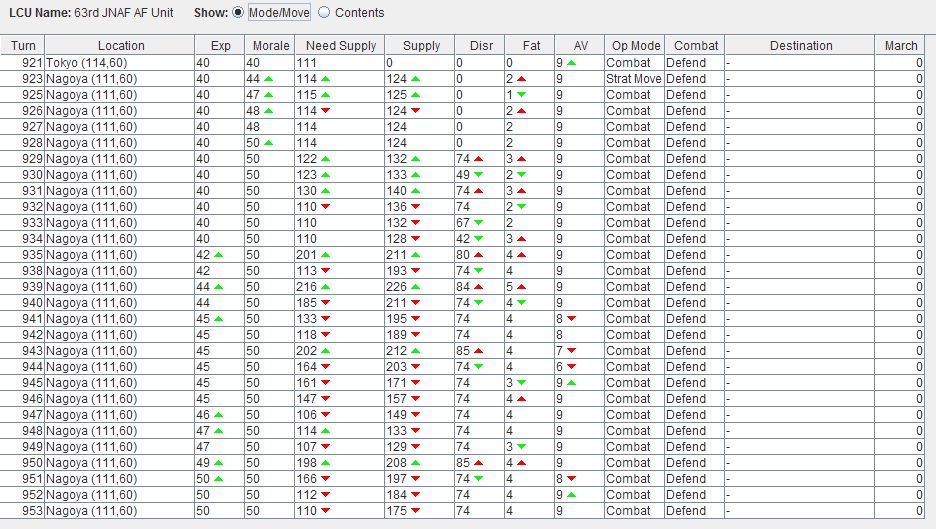Click the Fat column header
936x529 pixels.
(530, 45)
